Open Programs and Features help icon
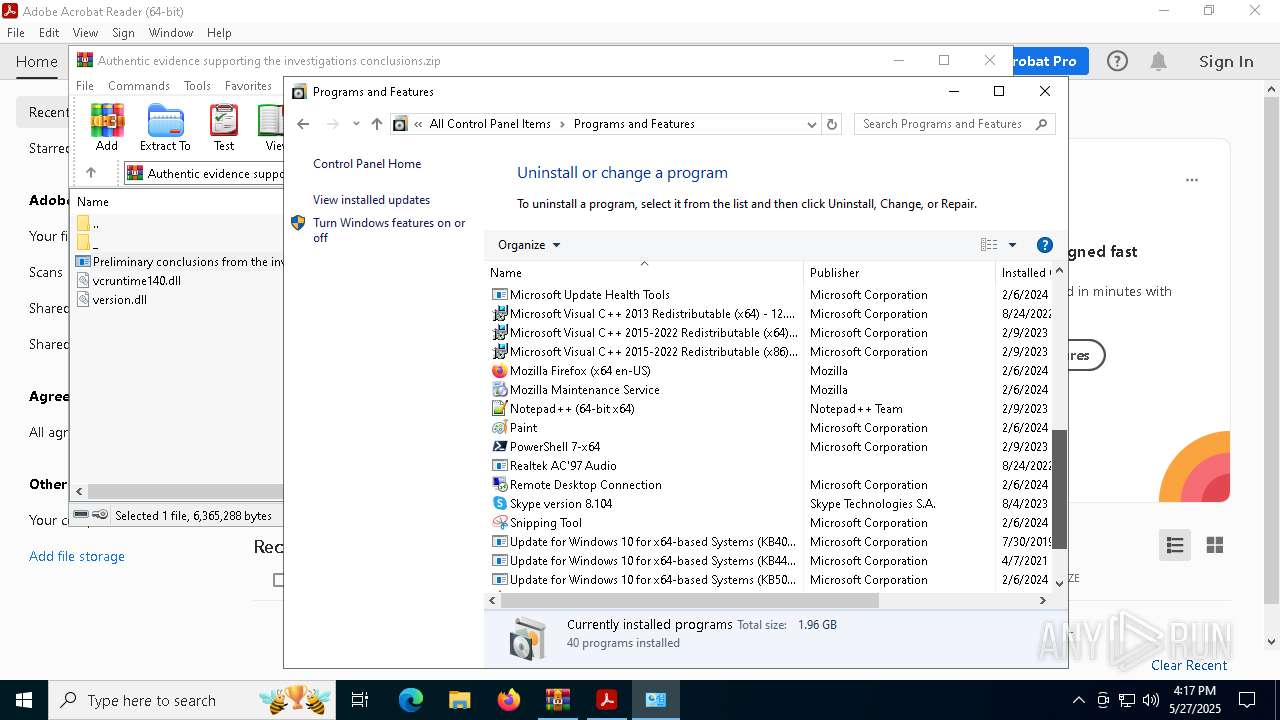The image size is (1280, 720). (x=1045, y=245)
